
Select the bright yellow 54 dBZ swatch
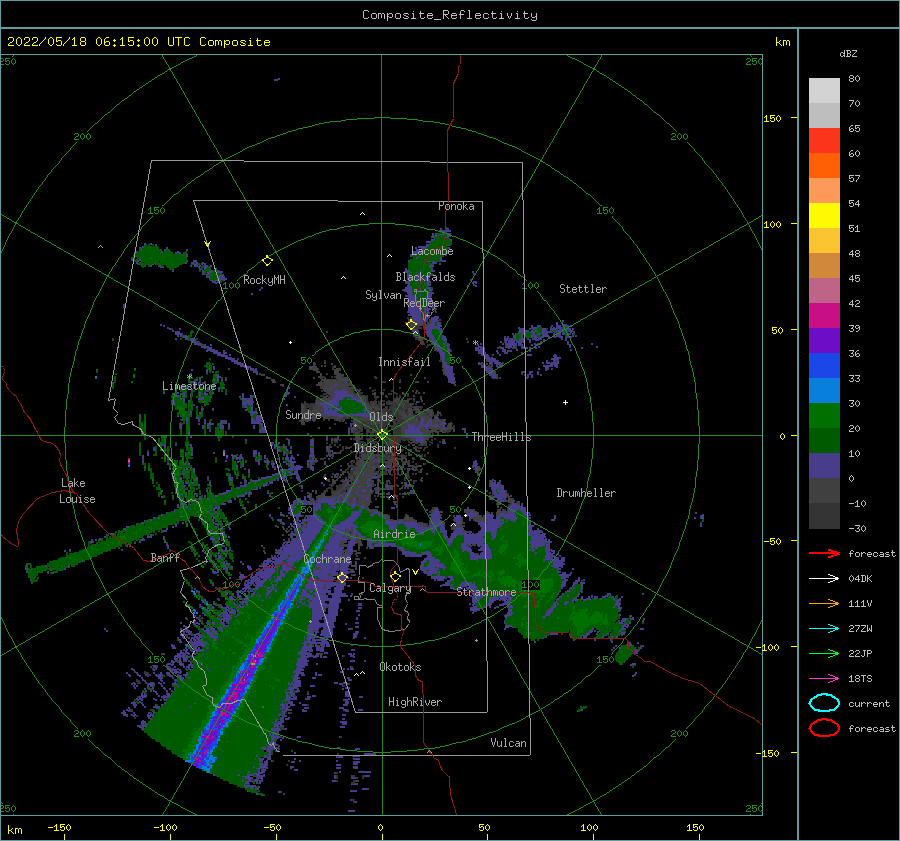point(824,215)
